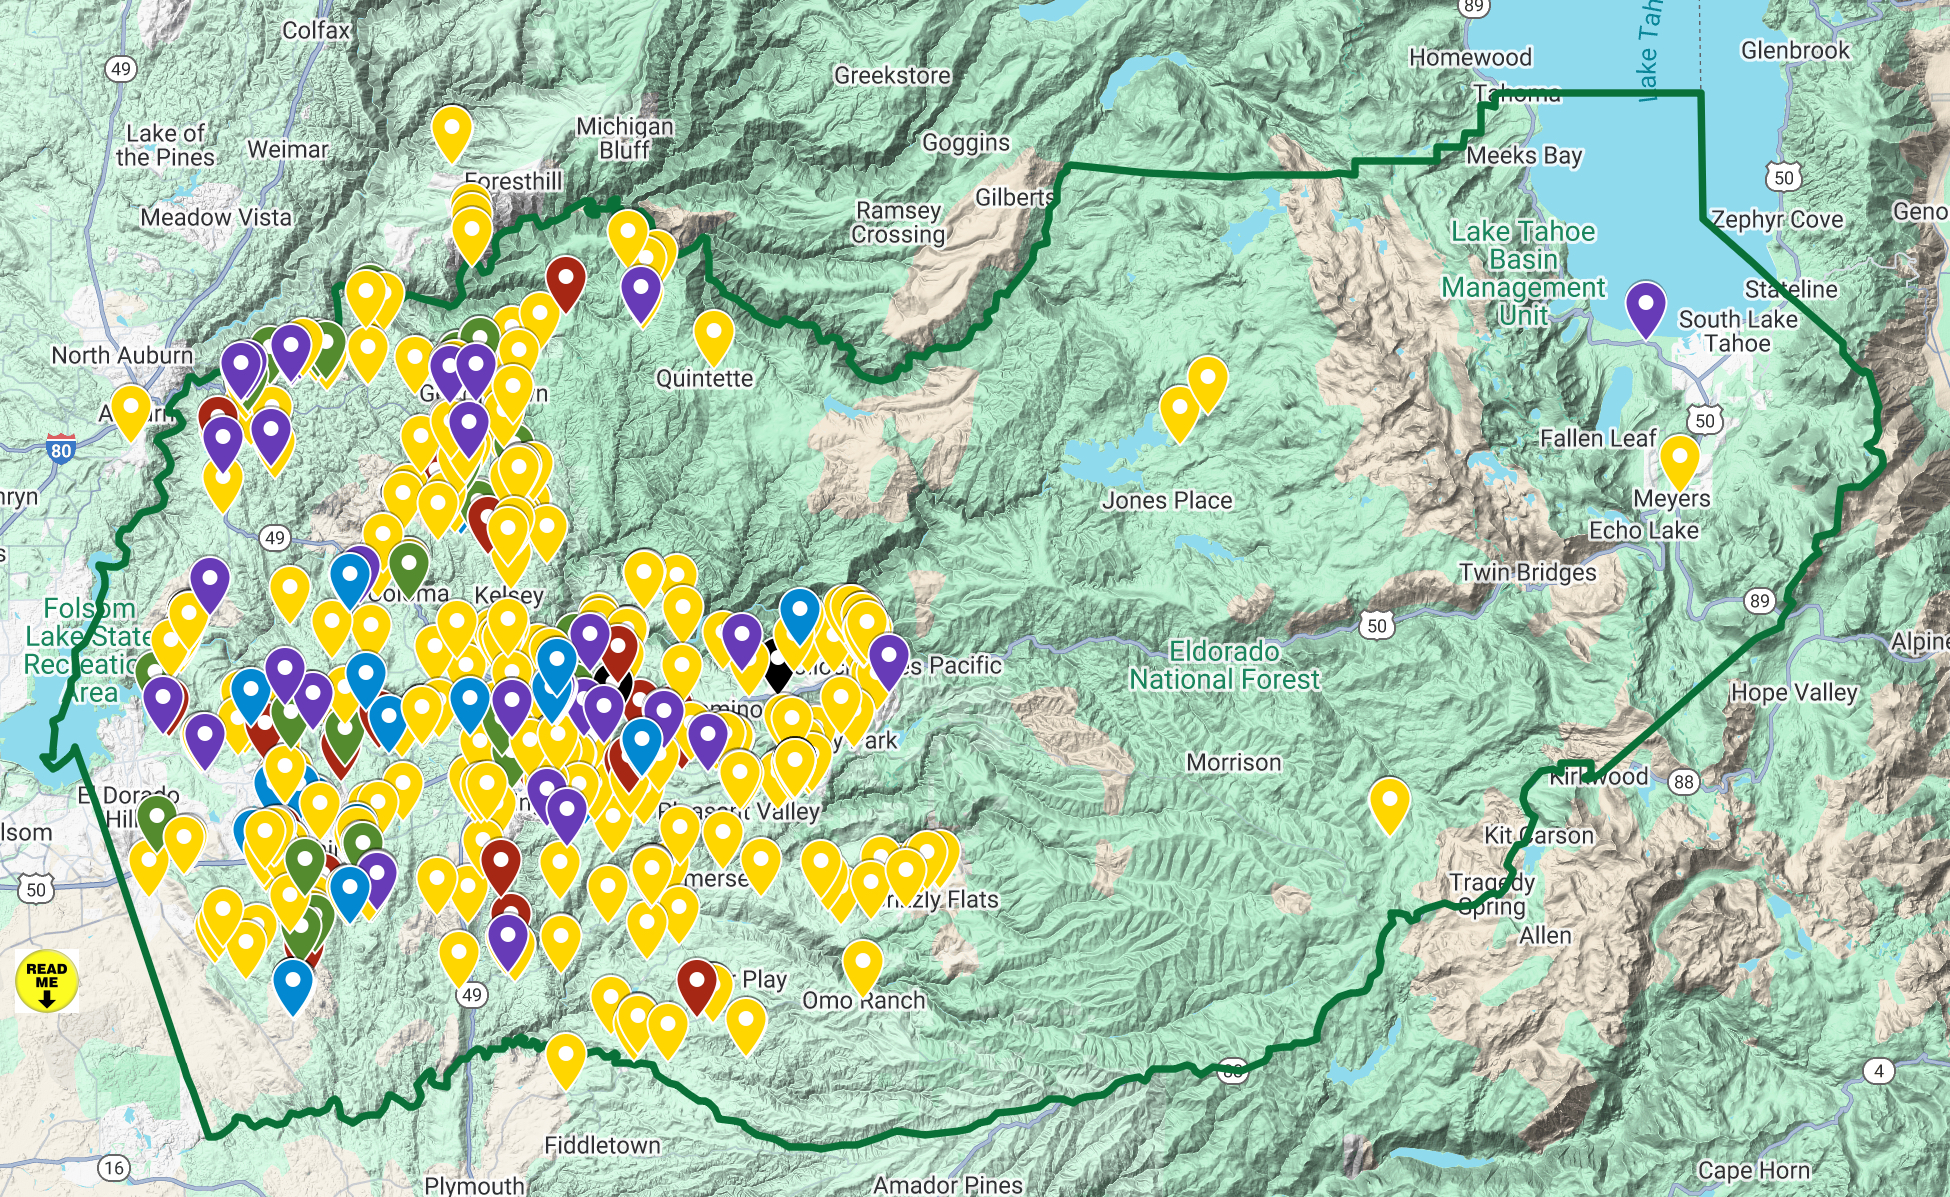1950x1197 pixels.
Task: Select the yellow pin over Auburn
Action: (131, 408)
